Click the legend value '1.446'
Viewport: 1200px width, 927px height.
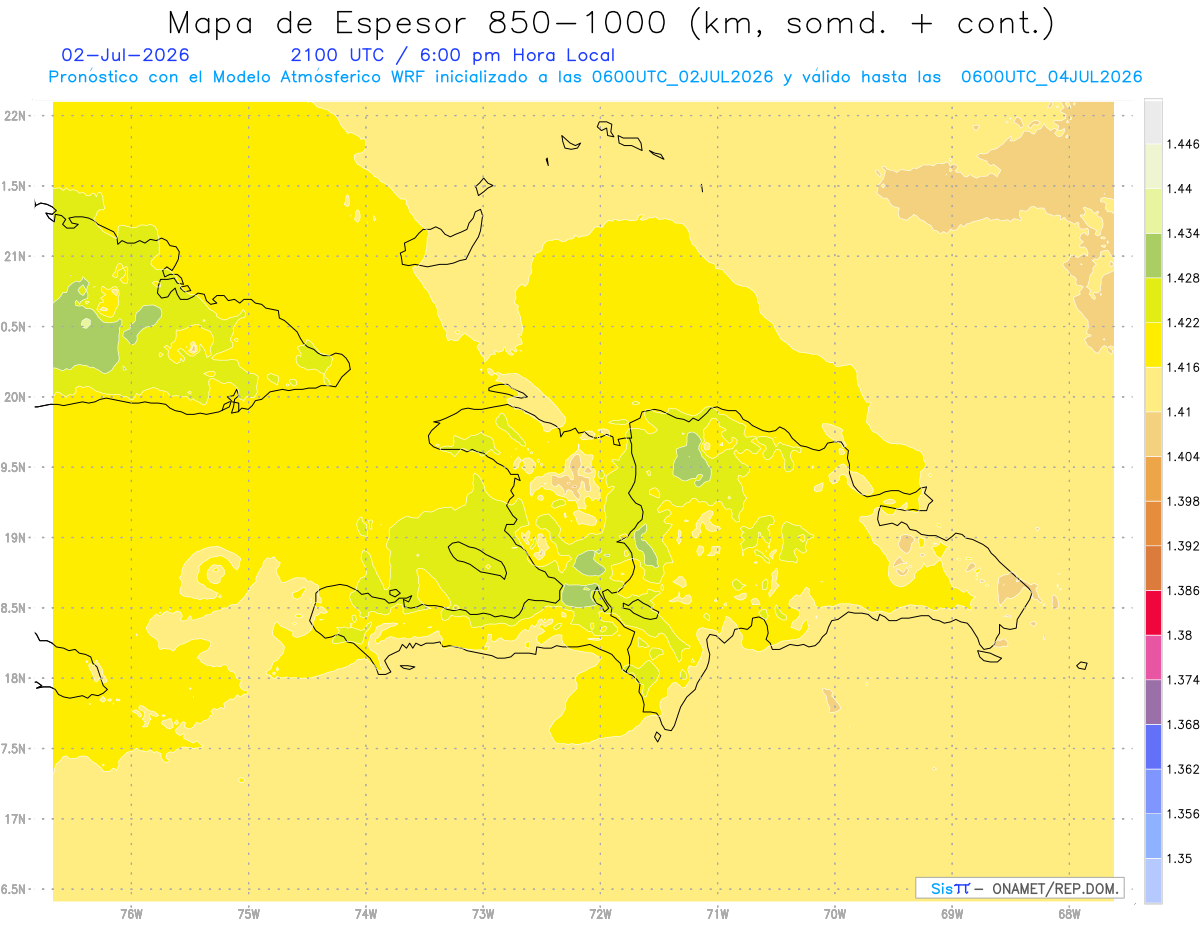coord(1182,144)
